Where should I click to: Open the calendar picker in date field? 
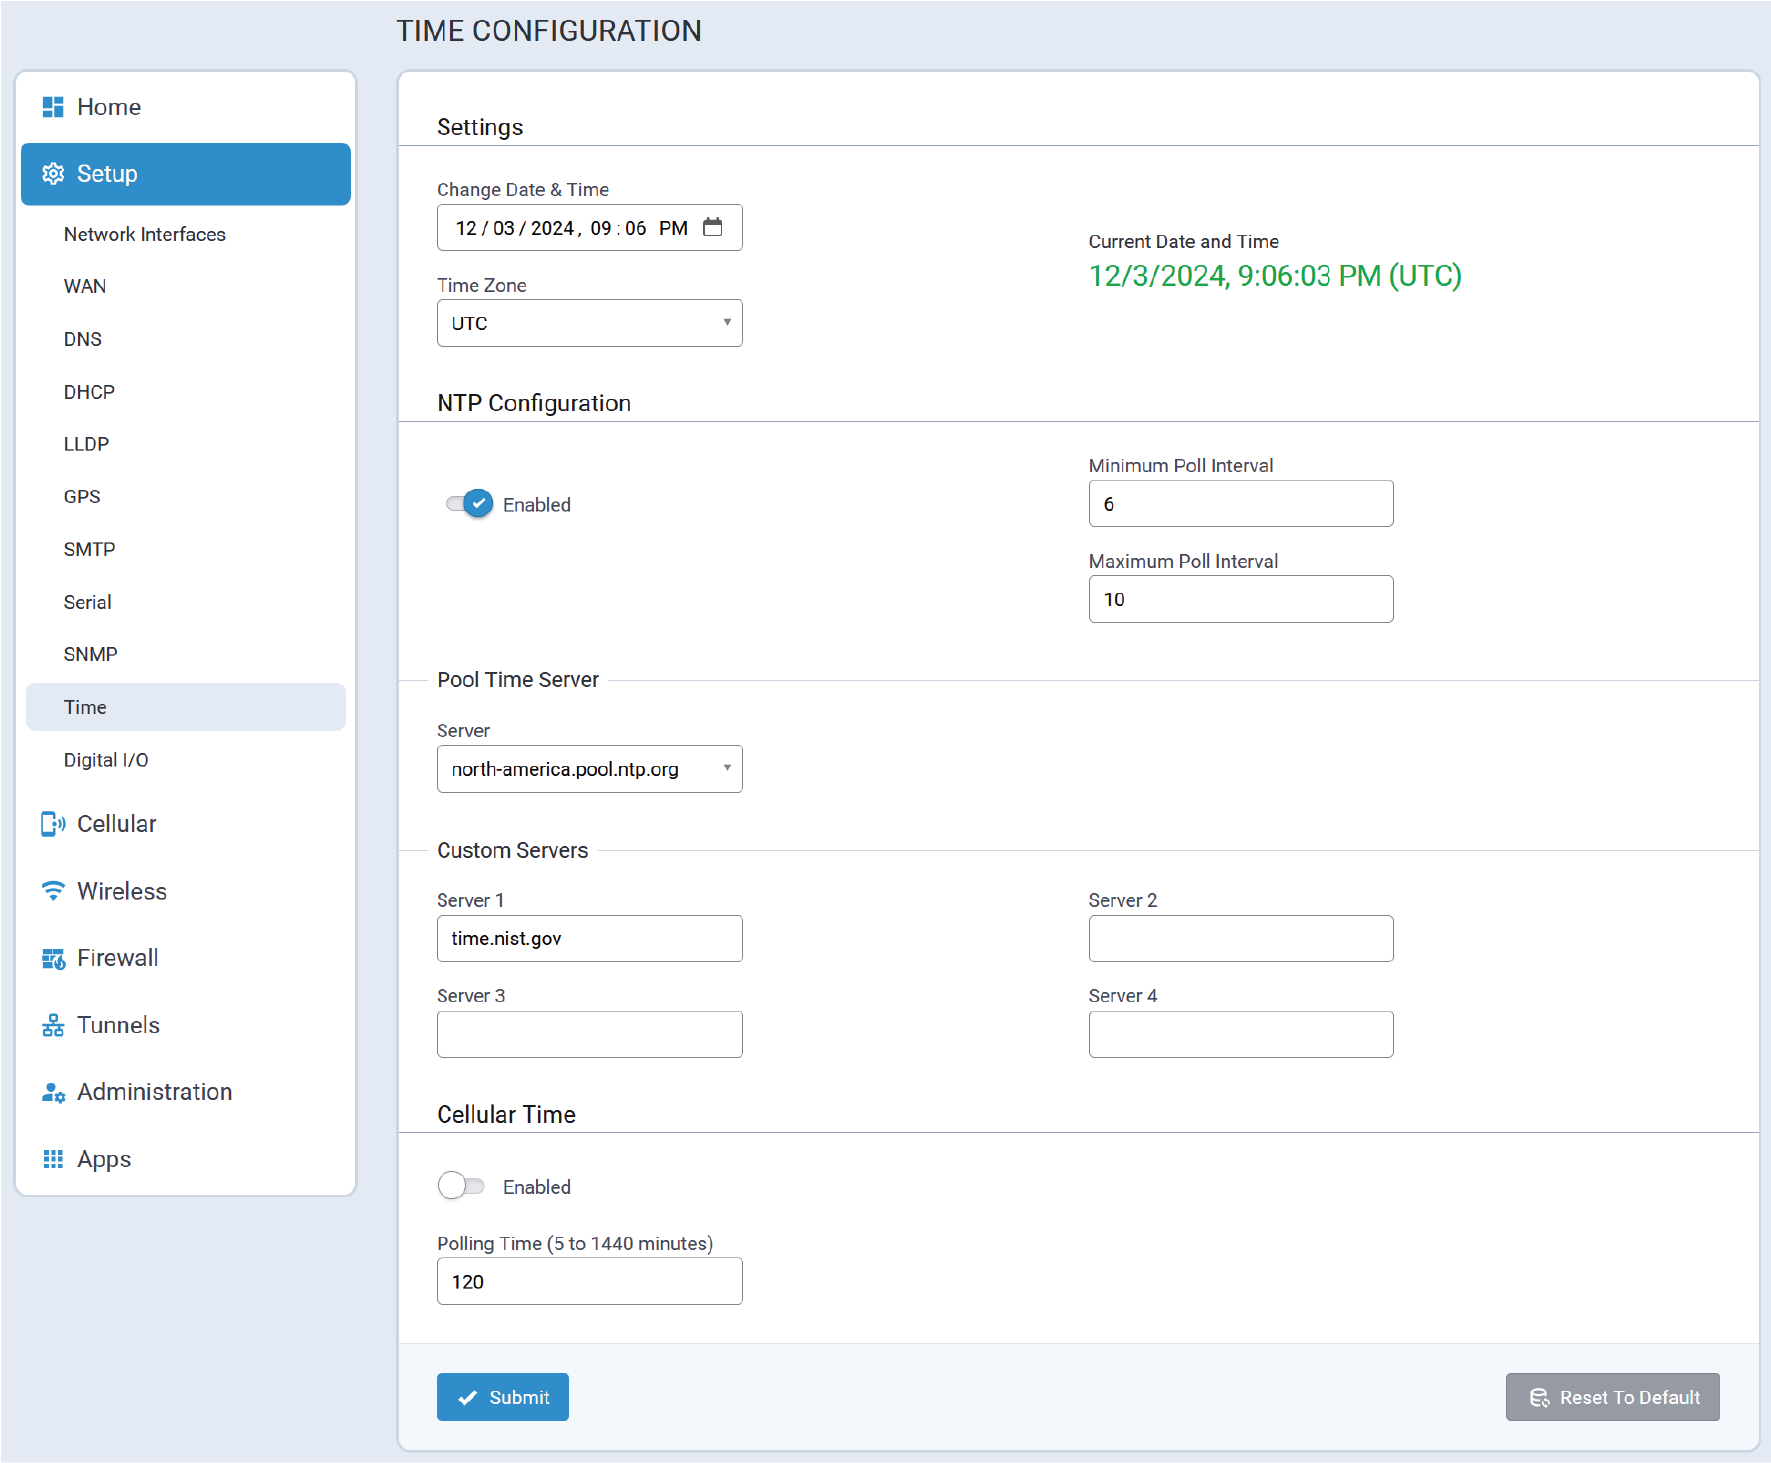tap(712, 227)
